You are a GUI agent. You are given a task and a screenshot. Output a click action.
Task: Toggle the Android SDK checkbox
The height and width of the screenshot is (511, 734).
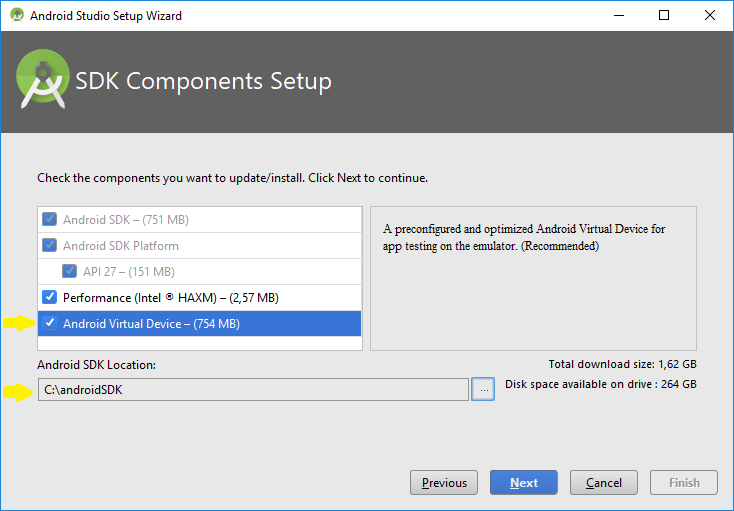[x=50, y=219]
